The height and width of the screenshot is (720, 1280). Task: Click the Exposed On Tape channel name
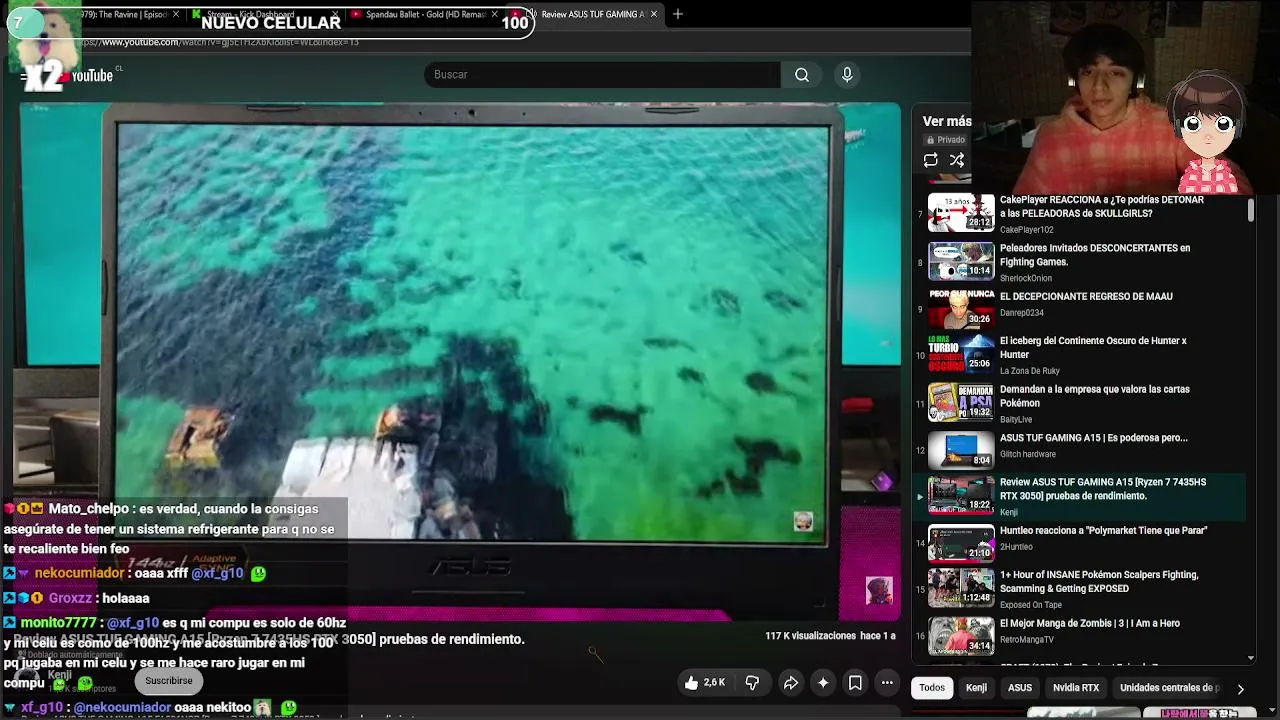[1031, 605]
